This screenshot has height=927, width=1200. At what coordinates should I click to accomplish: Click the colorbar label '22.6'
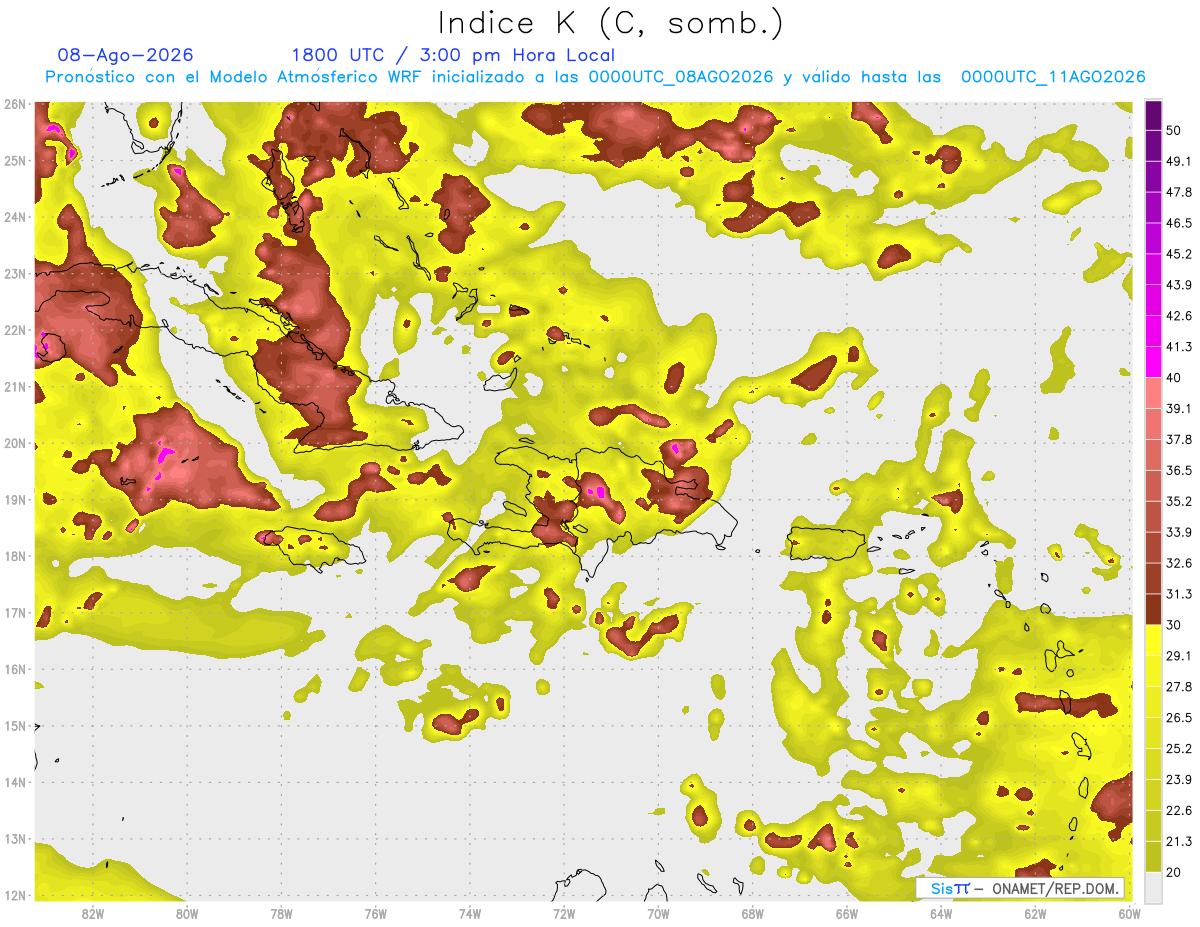click(1179, 810)
